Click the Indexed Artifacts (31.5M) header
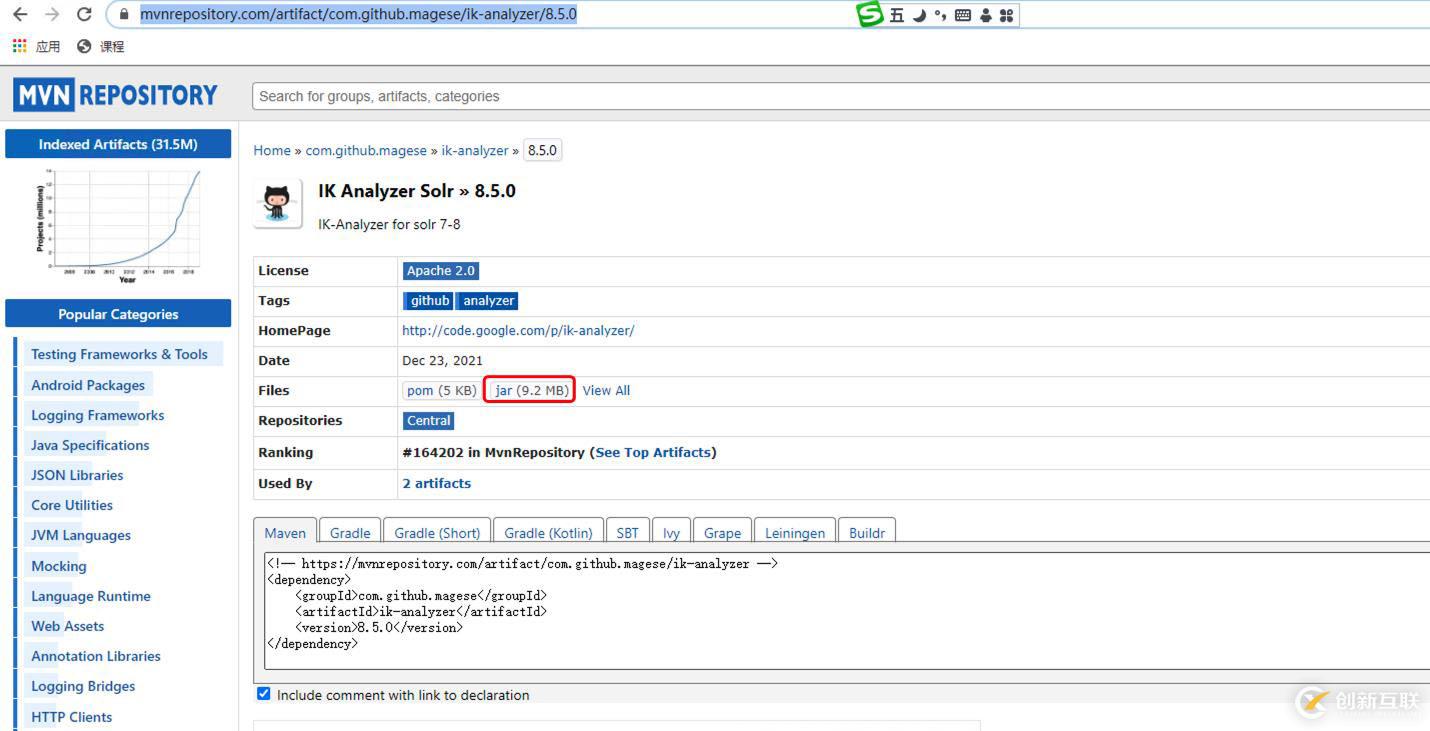Viewport: 1430px width, 731px height. coord(118,144)
